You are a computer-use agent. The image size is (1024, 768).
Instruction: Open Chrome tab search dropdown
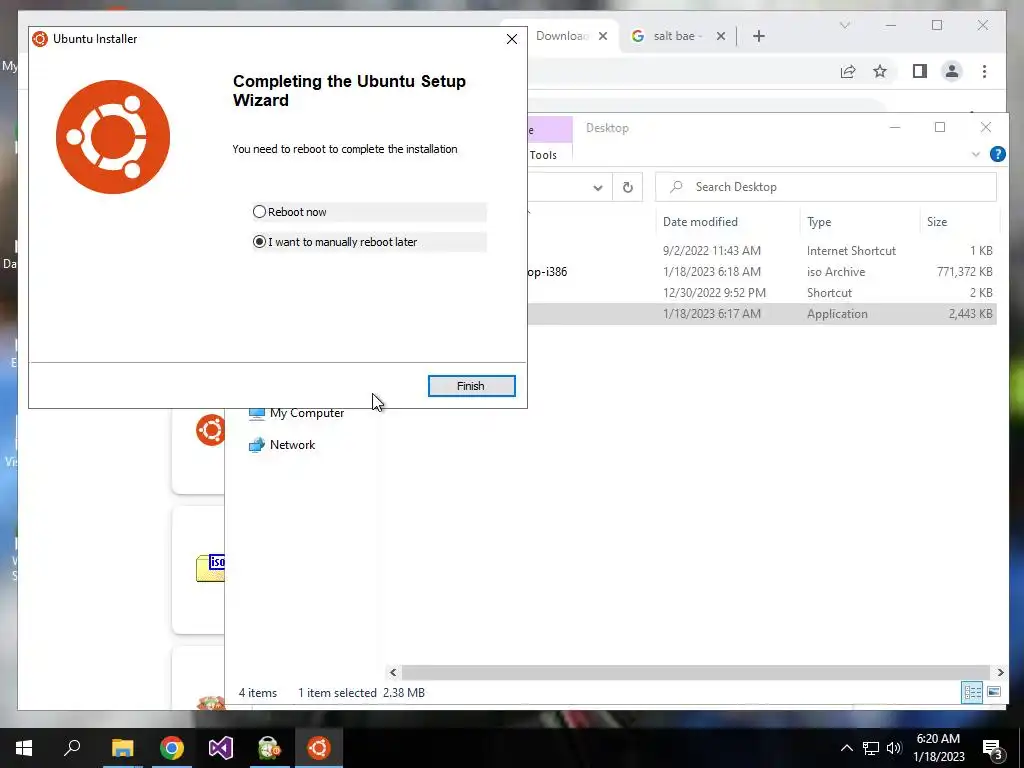[x=844, y=25]
